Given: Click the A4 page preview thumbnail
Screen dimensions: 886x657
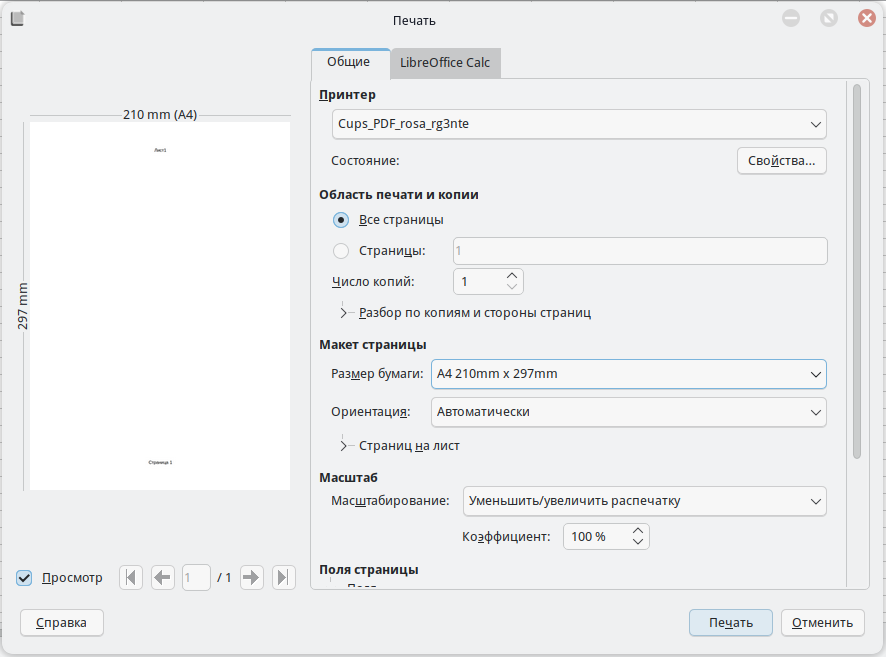Looking at the screenshot, I should 160,306.
